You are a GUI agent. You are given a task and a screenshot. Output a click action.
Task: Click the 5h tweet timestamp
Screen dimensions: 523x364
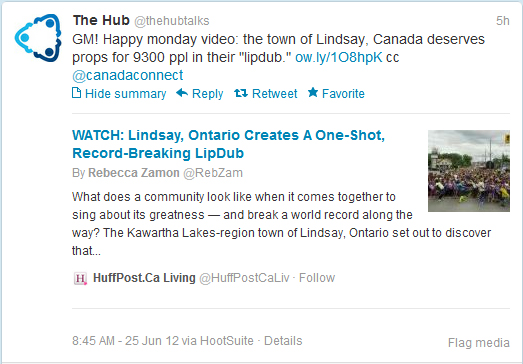503,21
